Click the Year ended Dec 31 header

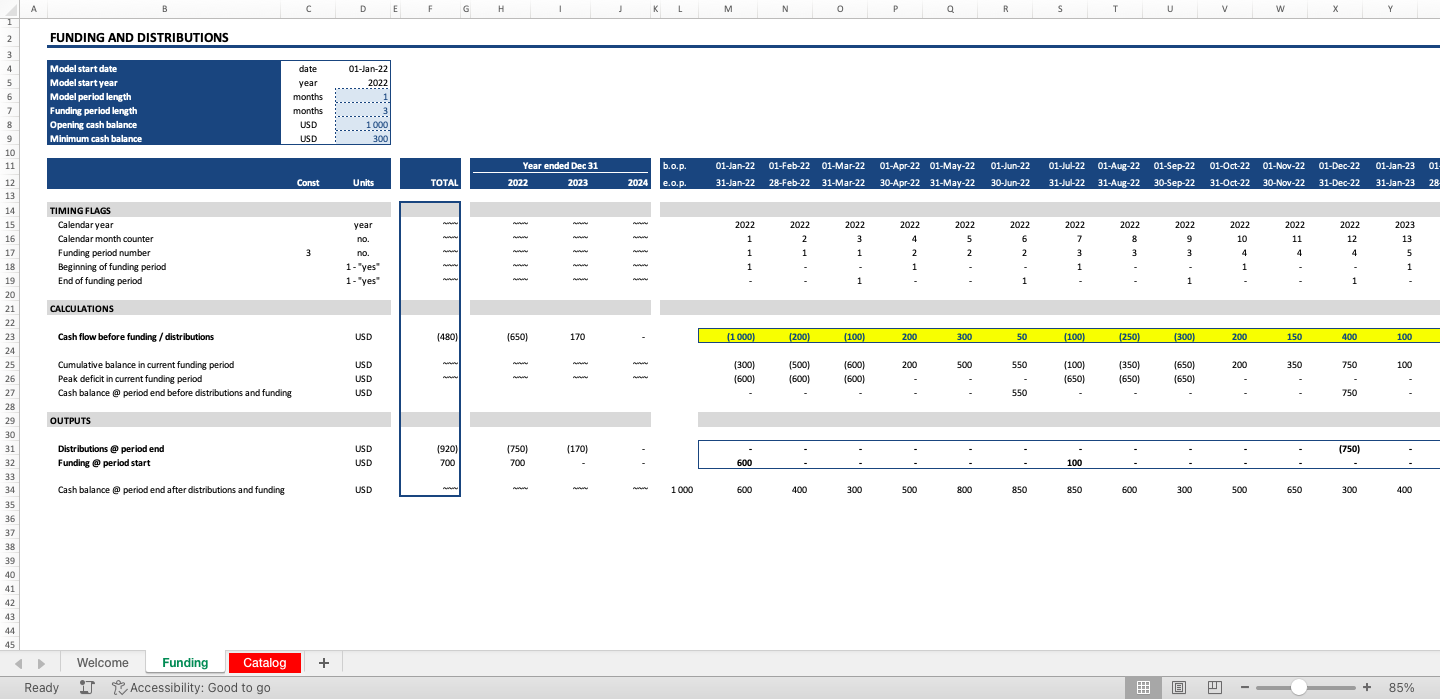point(560,166)
